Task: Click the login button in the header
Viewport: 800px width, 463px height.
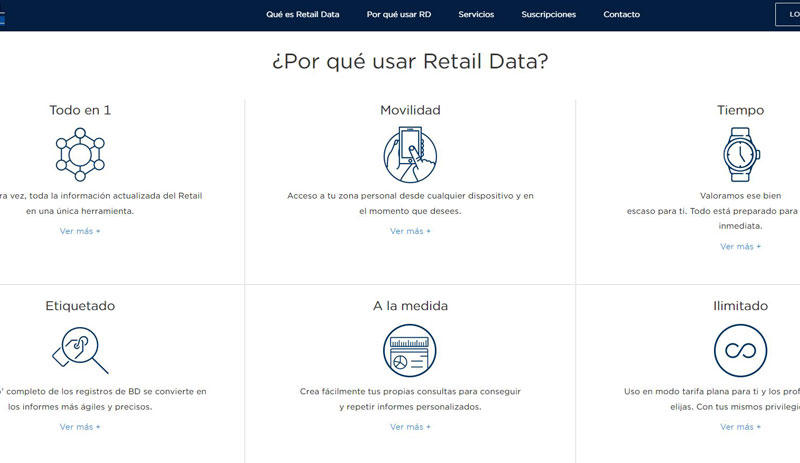Action: click(x=788, y=14)
